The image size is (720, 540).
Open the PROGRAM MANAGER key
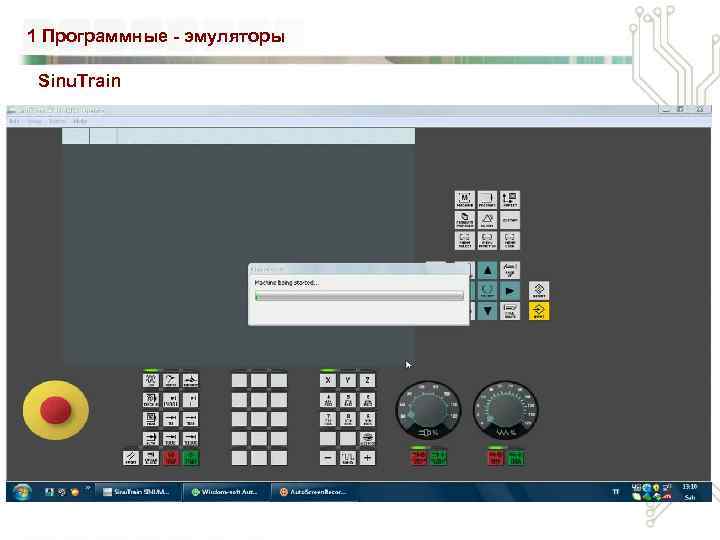(x=465, y=220)
